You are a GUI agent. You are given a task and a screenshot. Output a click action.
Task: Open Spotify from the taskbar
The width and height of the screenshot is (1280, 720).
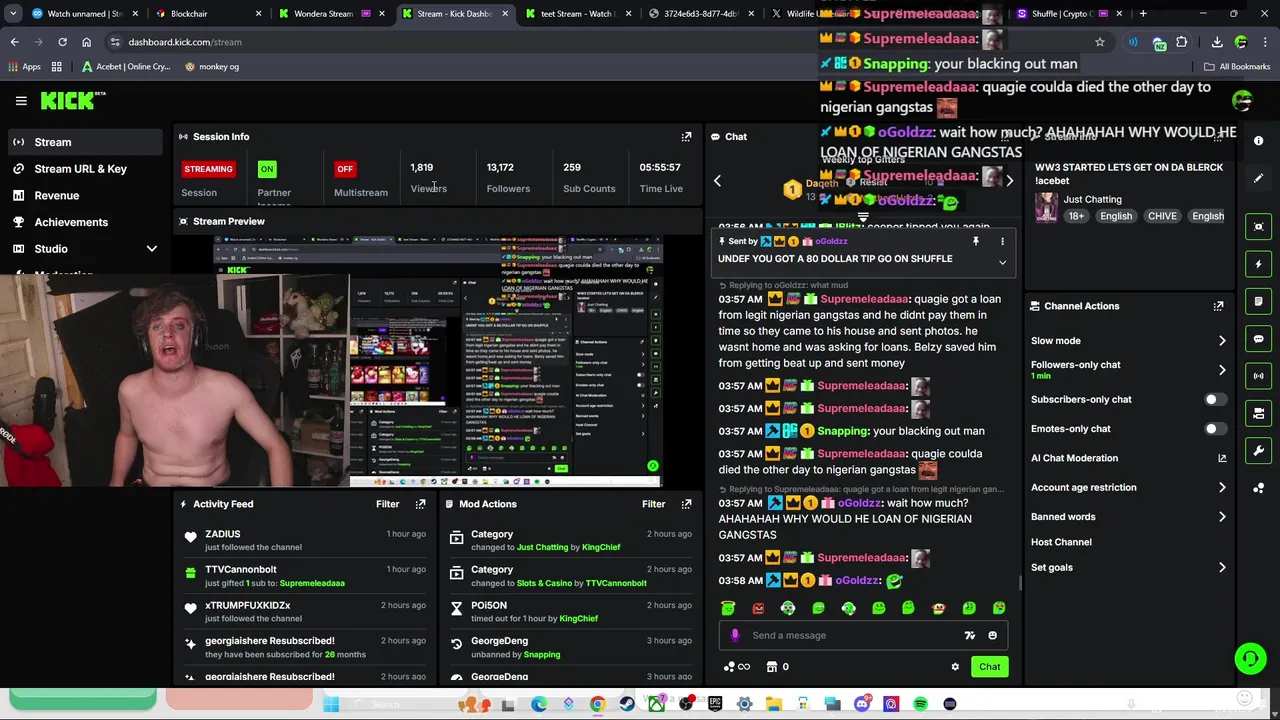coord(920,704)
